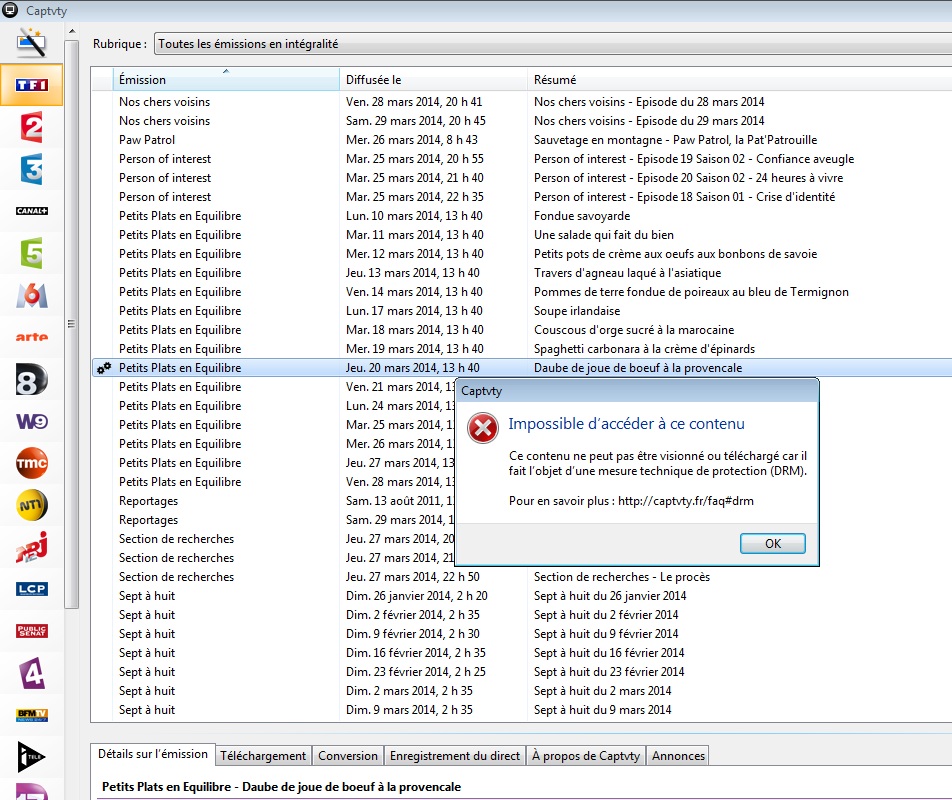Image resolution: width=952 pixels, height=800 pixels.
Task: Show the À propos de Captvty tab
Action: coord(586,756)
